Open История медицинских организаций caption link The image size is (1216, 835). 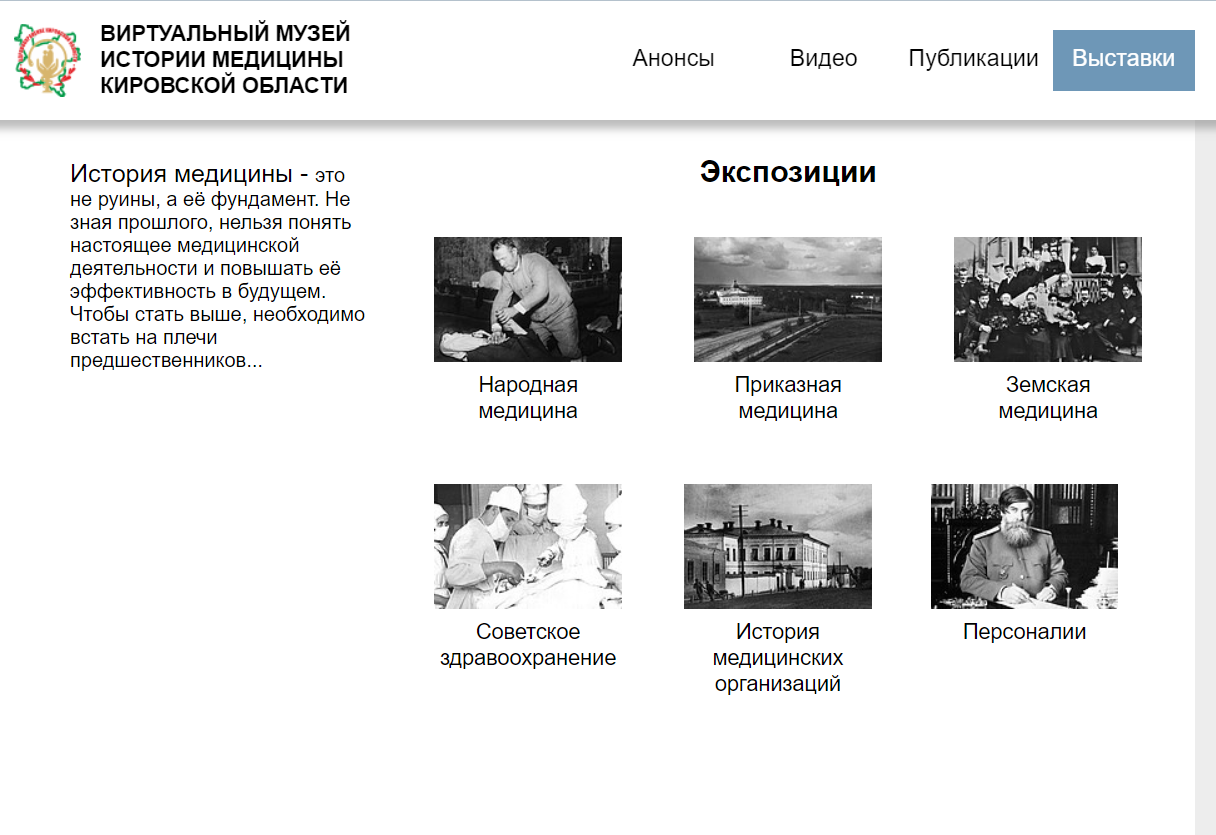coord(778,658)
